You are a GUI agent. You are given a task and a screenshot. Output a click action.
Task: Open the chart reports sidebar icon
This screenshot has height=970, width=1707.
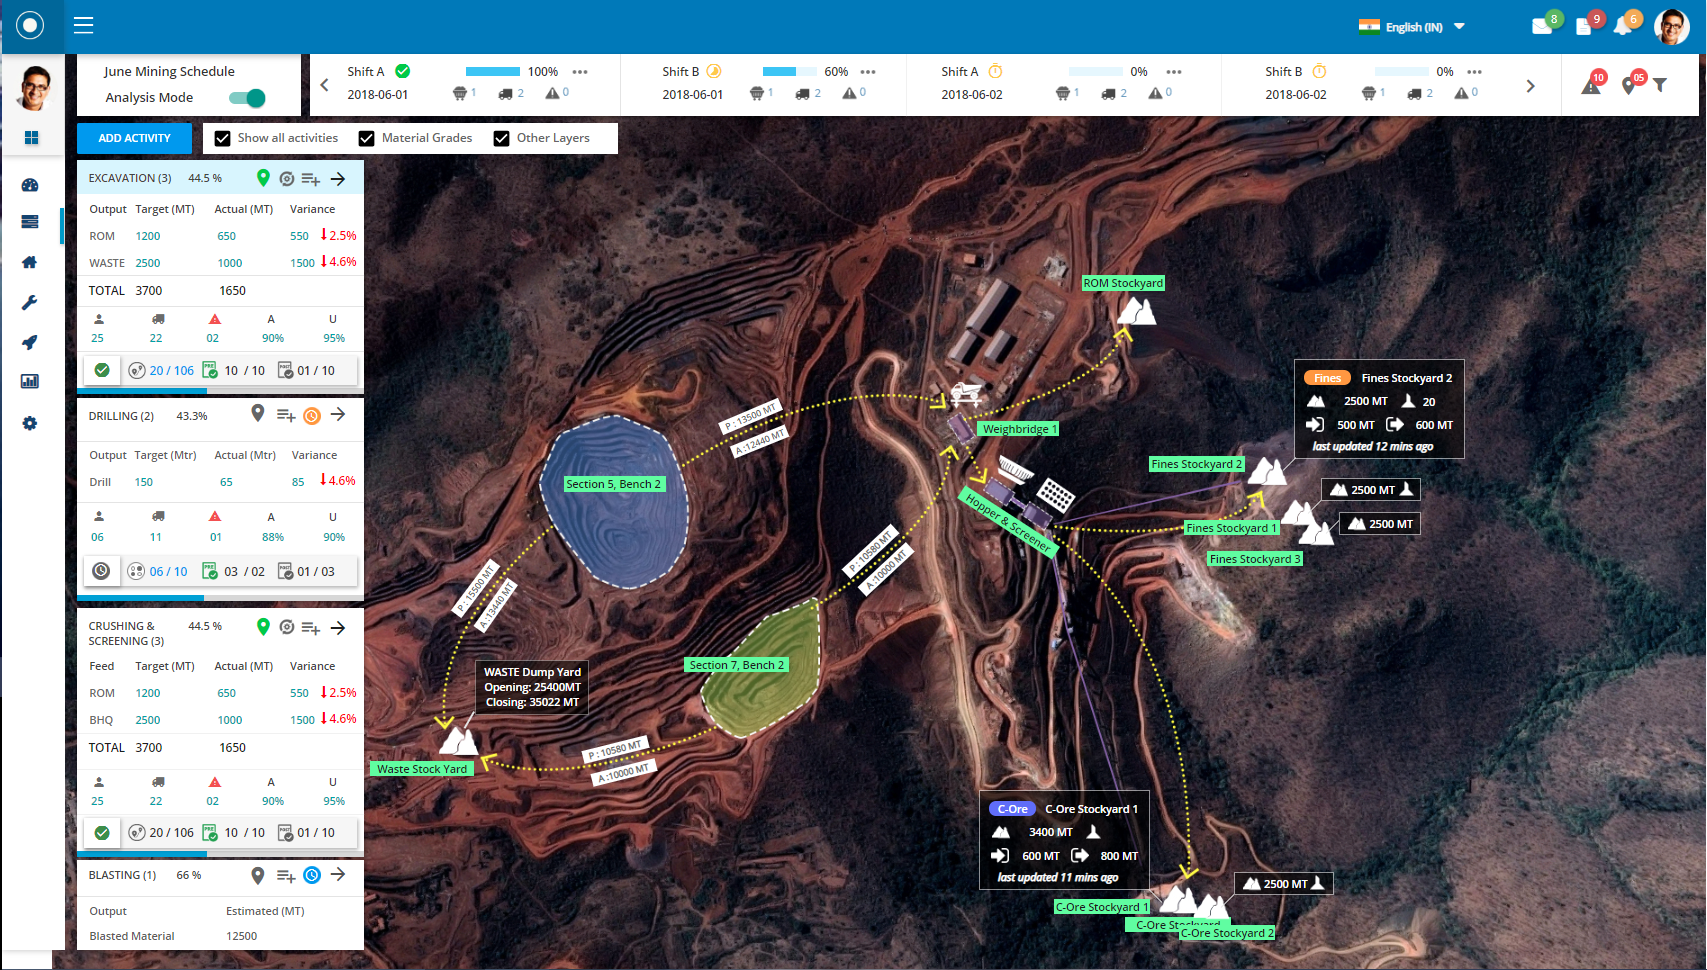tap(30, 381)
